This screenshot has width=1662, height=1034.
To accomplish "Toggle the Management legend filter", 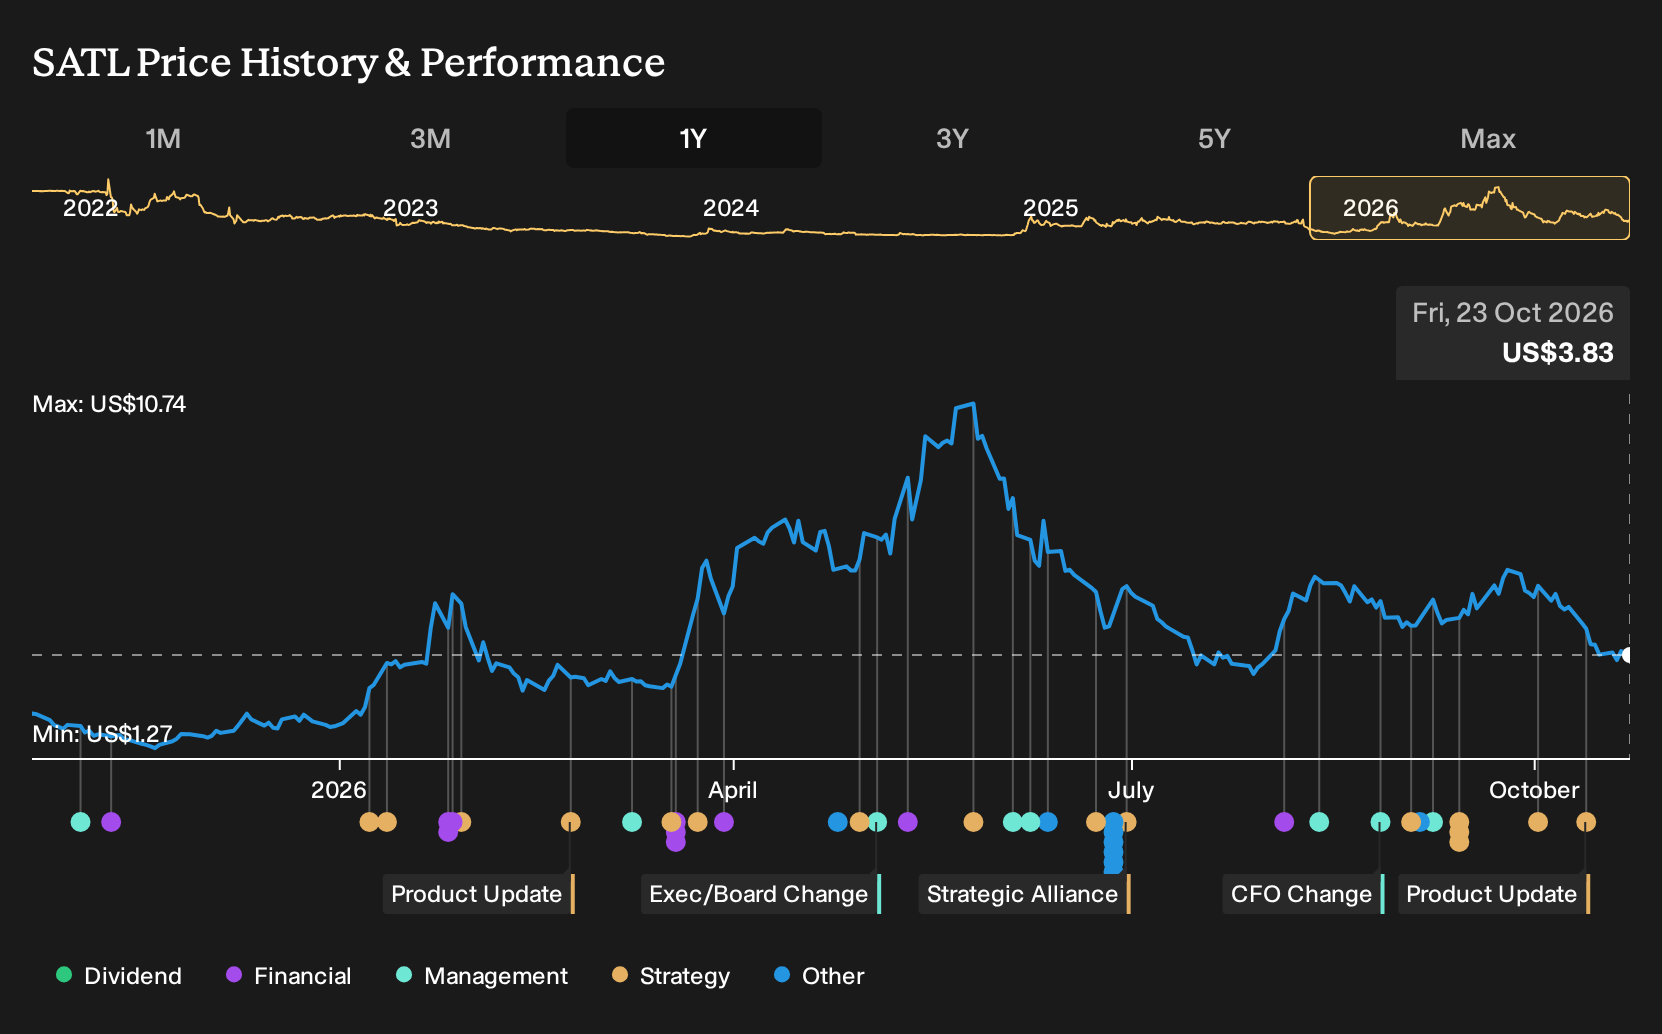I will (x=482, y=976).
